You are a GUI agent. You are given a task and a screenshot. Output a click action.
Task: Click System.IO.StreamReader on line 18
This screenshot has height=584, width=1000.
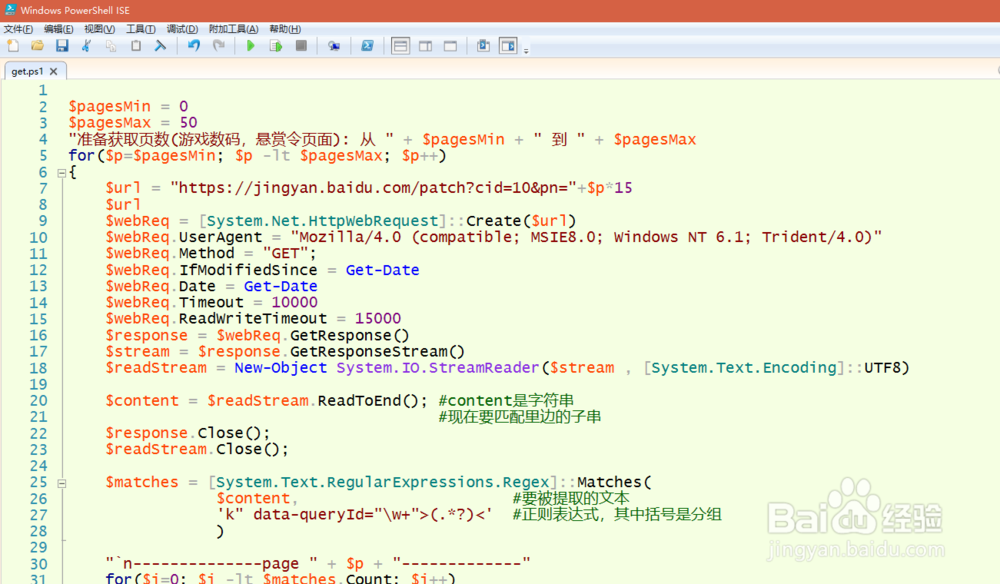(438, 368)
